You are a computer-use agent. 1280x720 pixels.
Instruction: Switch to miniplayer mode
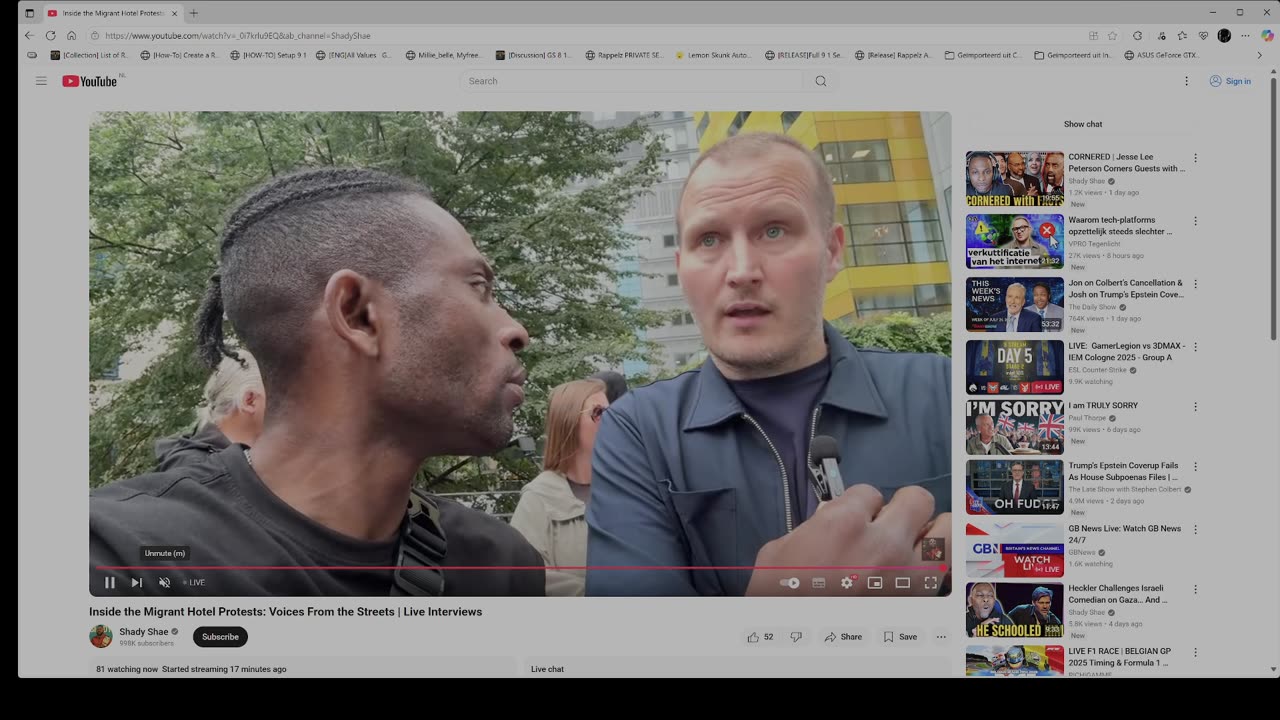point(875,583)
